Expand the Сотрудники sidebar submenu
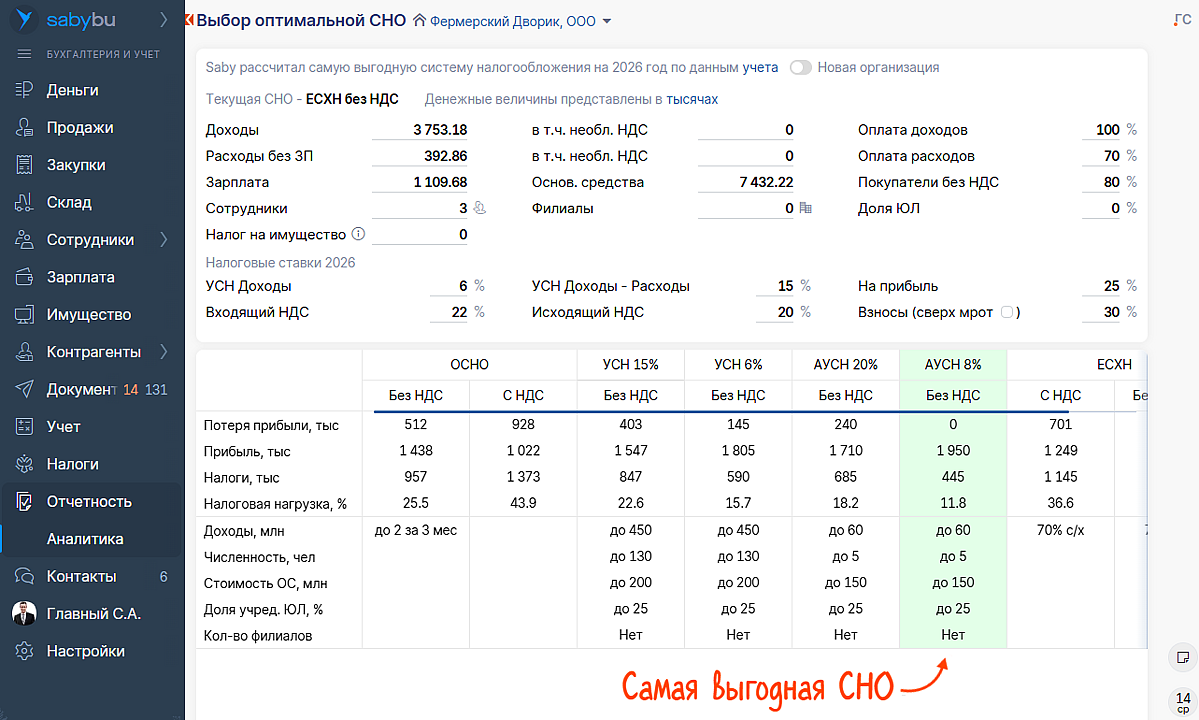1199x720 pixels. [x=163, y=240]
